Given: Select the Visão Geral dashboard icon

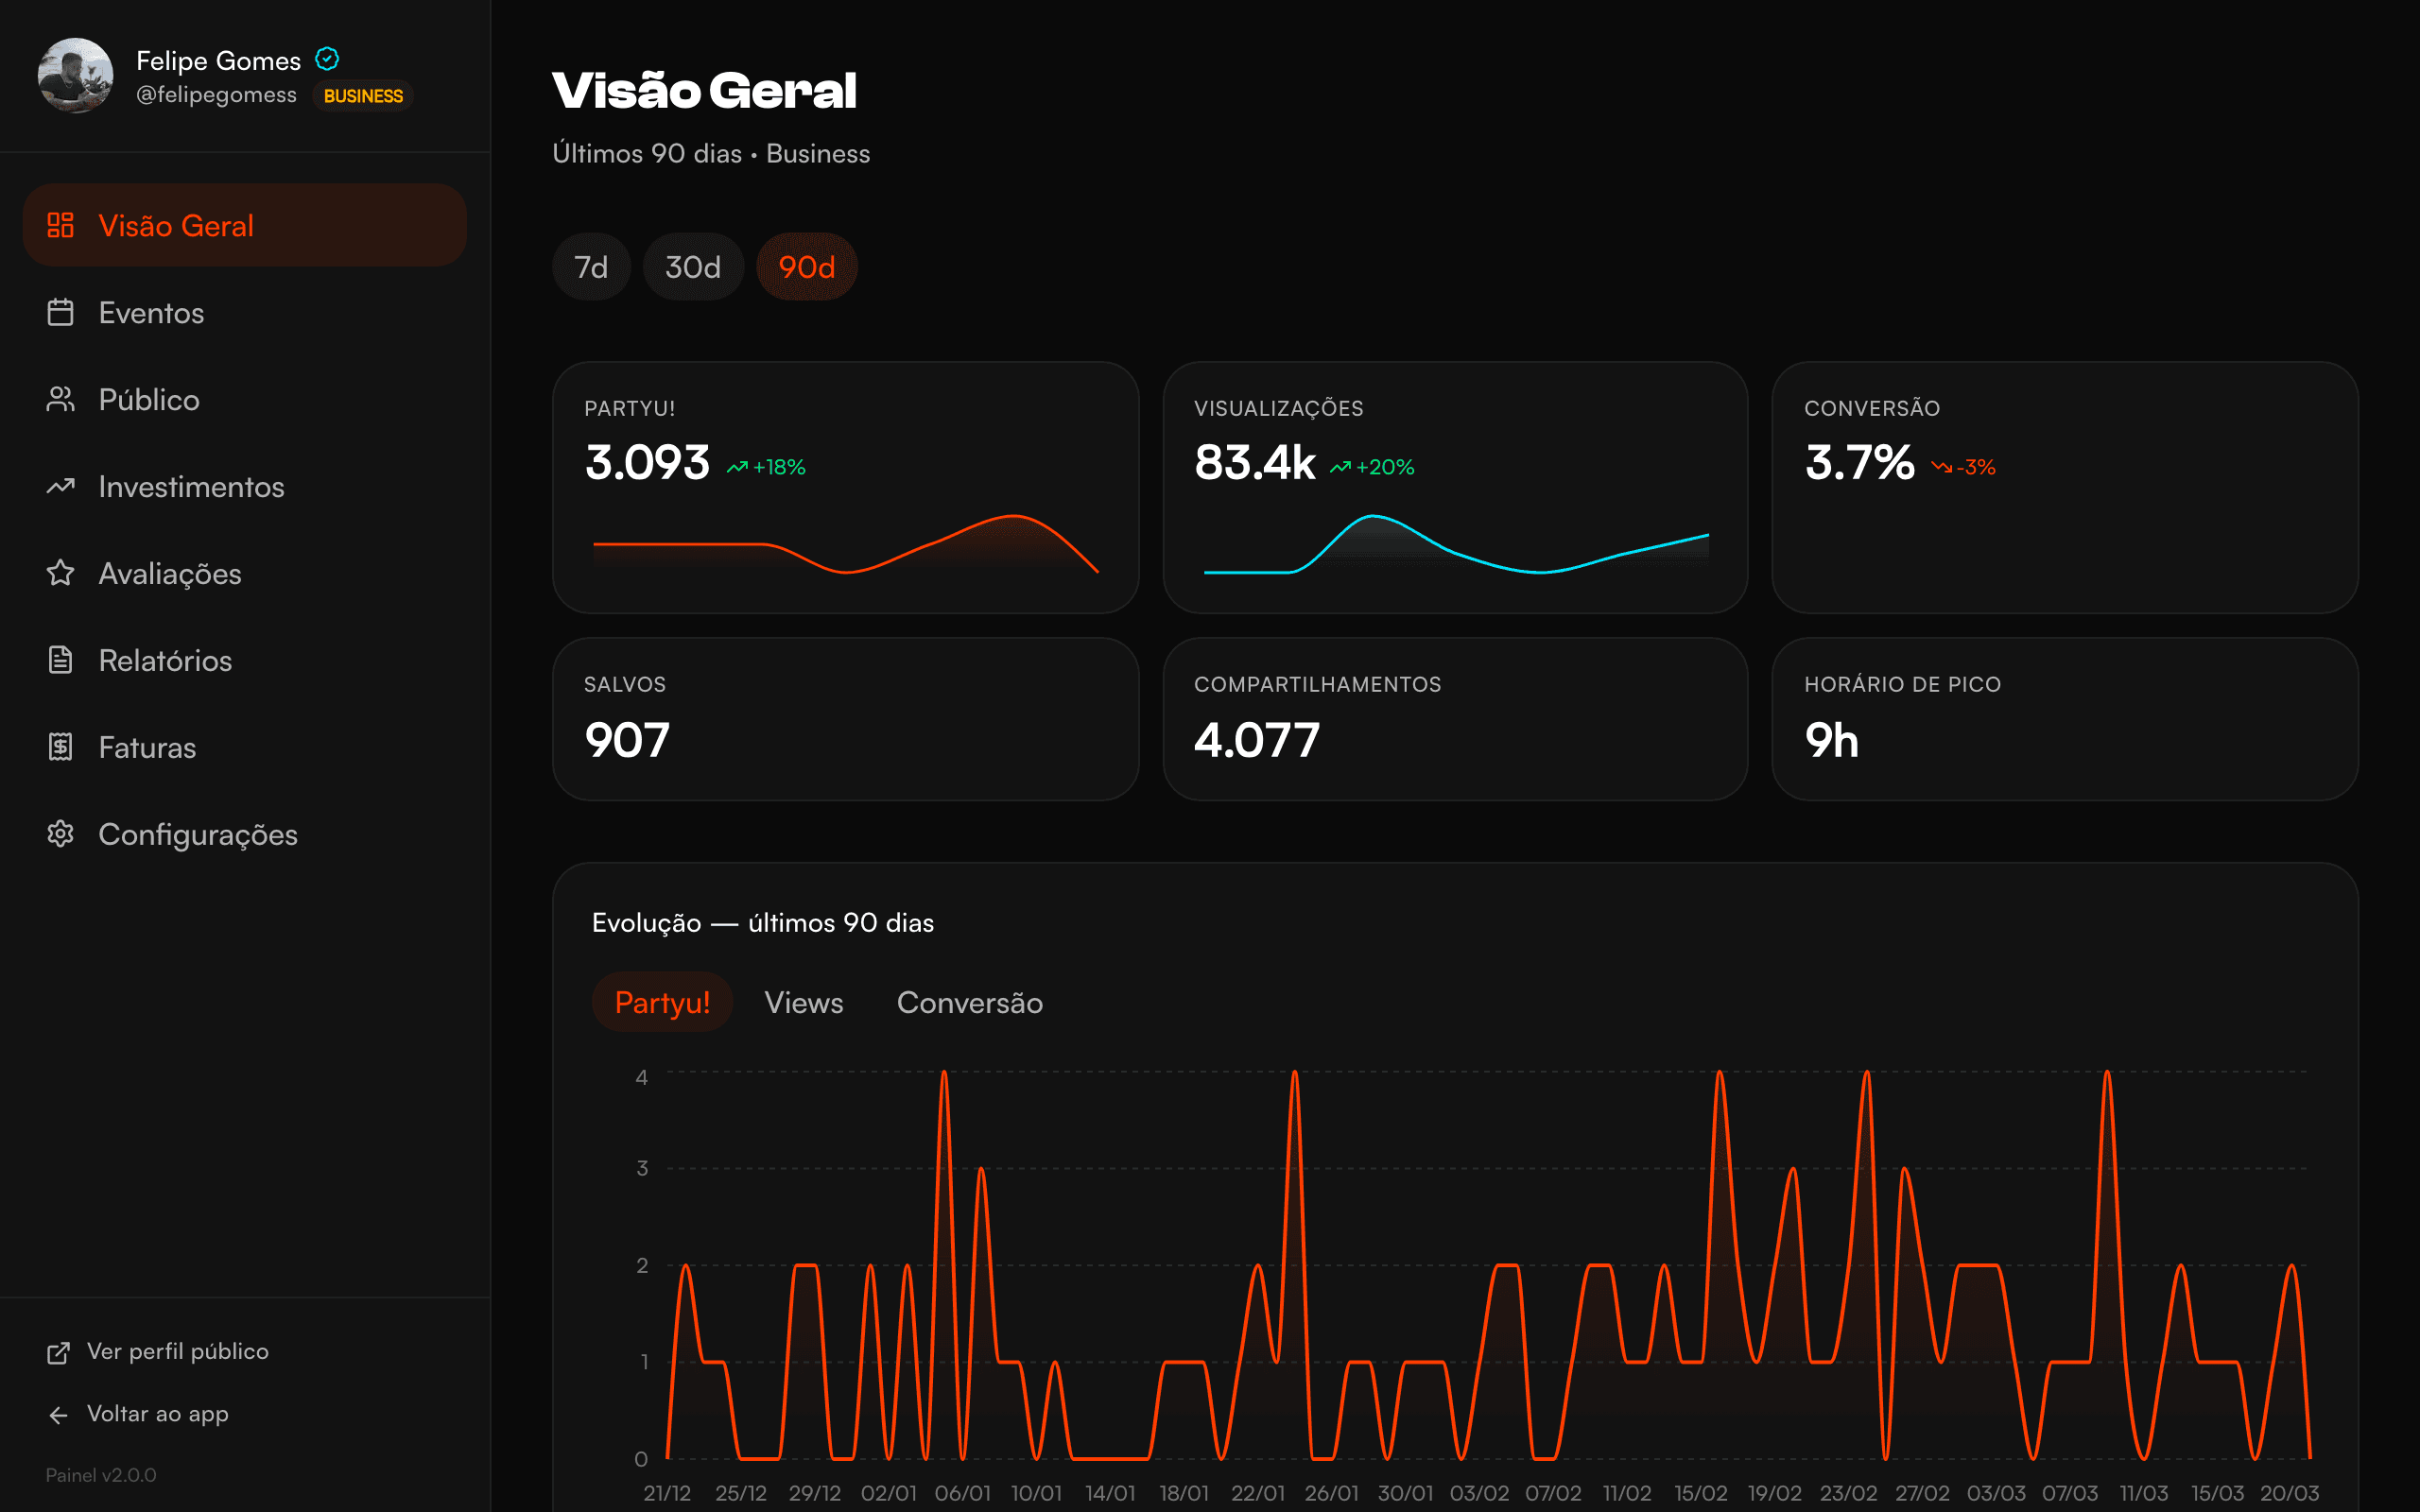Looking at the screenshot, I should [x=60, y=225].
